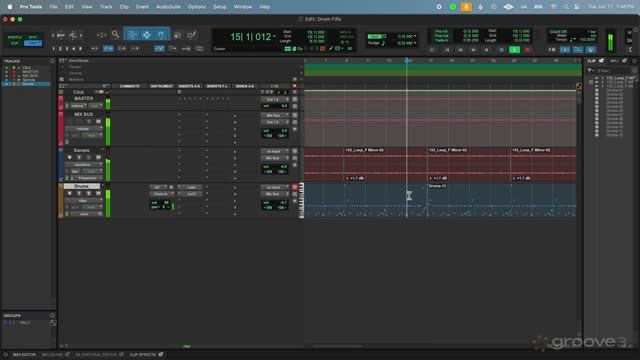Open the Groups list options icon

click(52, 316)
